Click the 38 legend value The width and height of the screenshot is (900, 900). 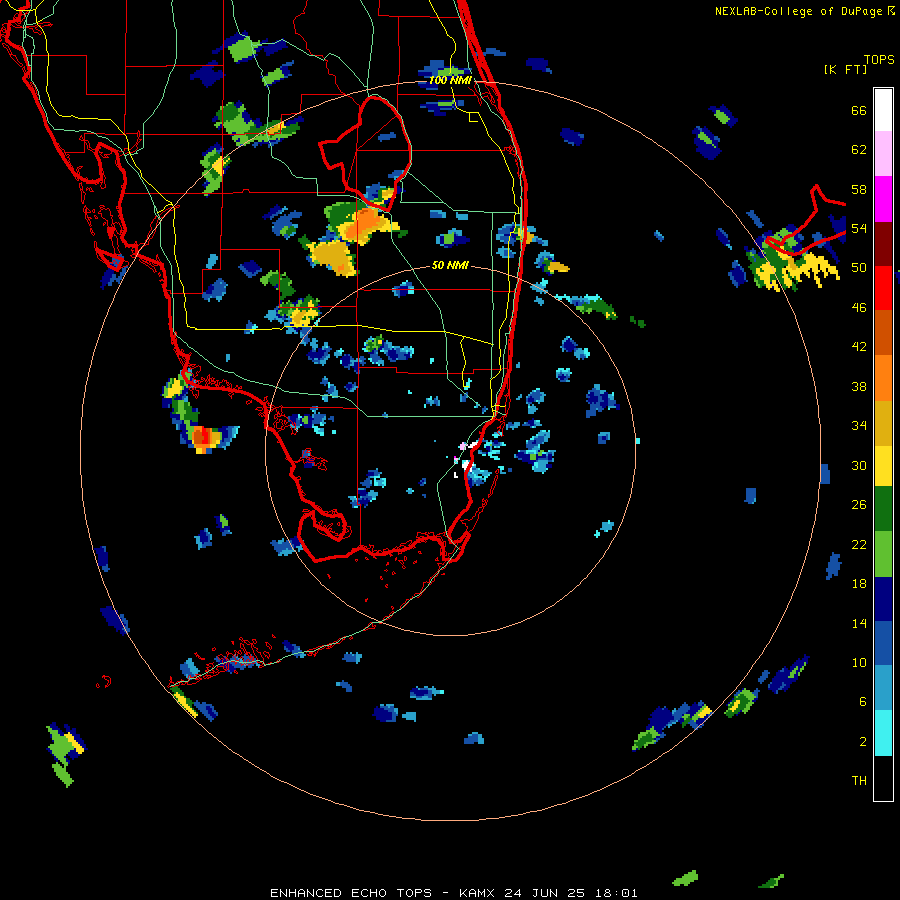[859, 387]
